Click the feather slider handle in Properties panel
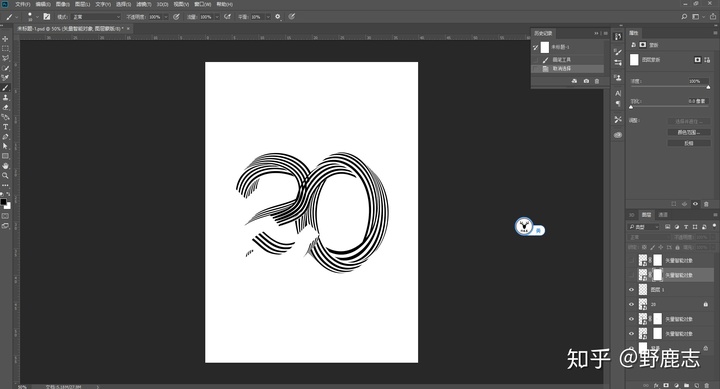 click(x=631, y=107)
